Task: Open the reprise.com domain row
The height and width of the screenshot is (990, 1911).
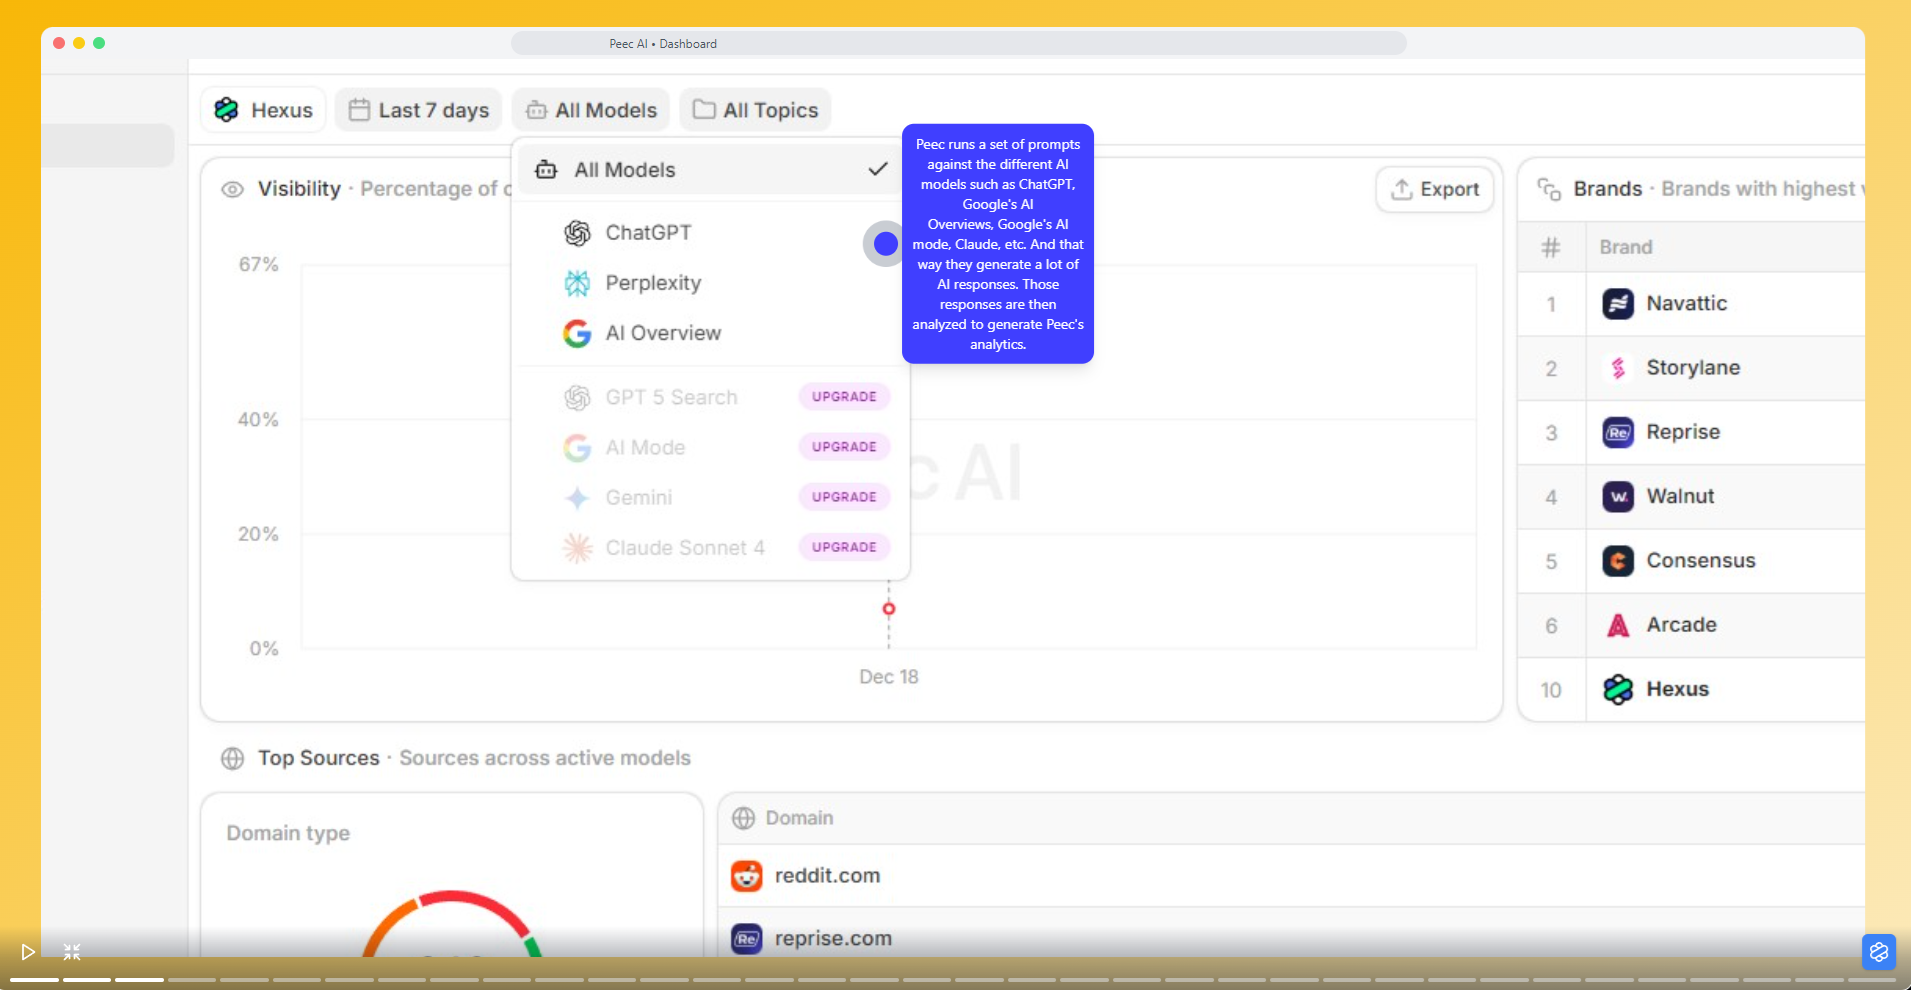Action: click(1292, 939)
